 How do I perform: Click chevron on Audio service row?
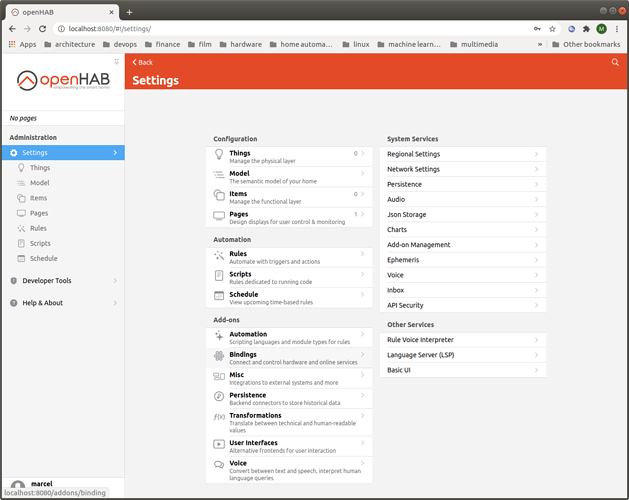536,199
